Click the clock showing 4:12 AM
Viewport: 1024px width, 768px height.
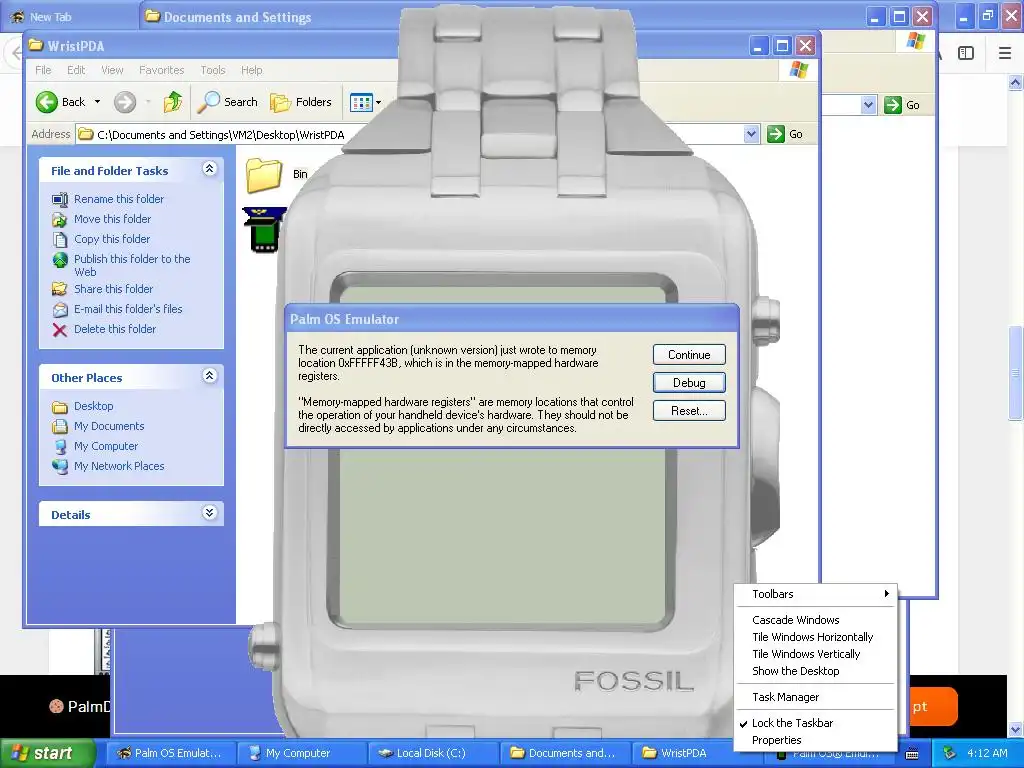[987, 753]
